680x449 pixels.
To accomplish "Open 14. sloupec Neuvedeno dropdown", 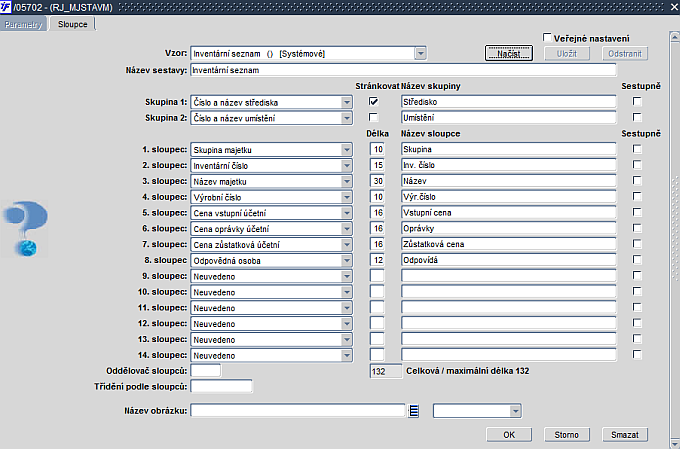I will pyautogui.click(x=347, y=355).
